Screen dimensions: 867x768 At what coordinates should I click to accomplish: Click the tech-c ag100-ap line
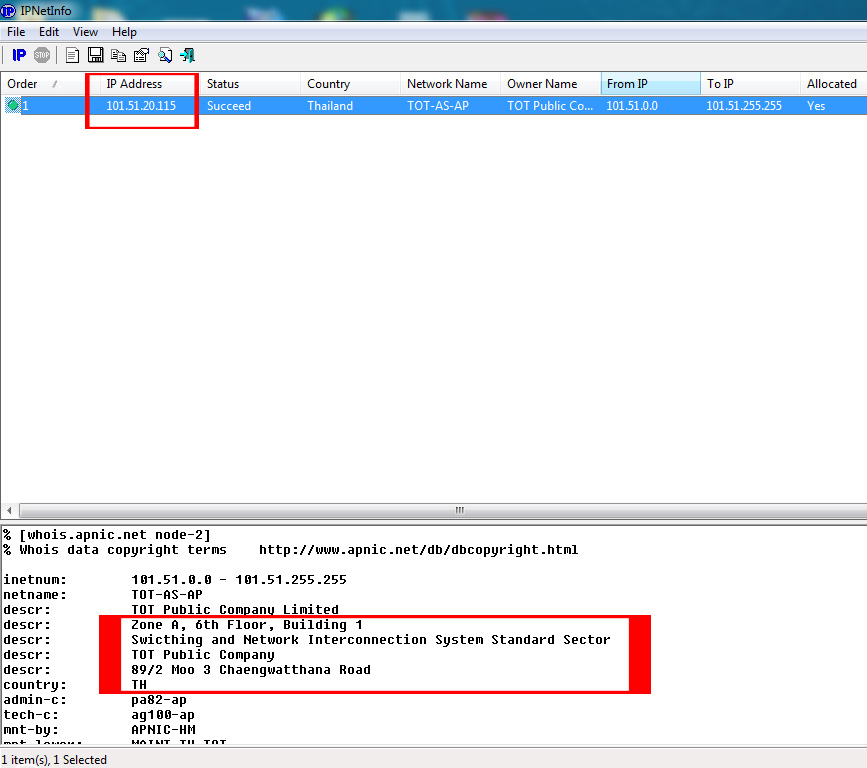coord(99,714)
